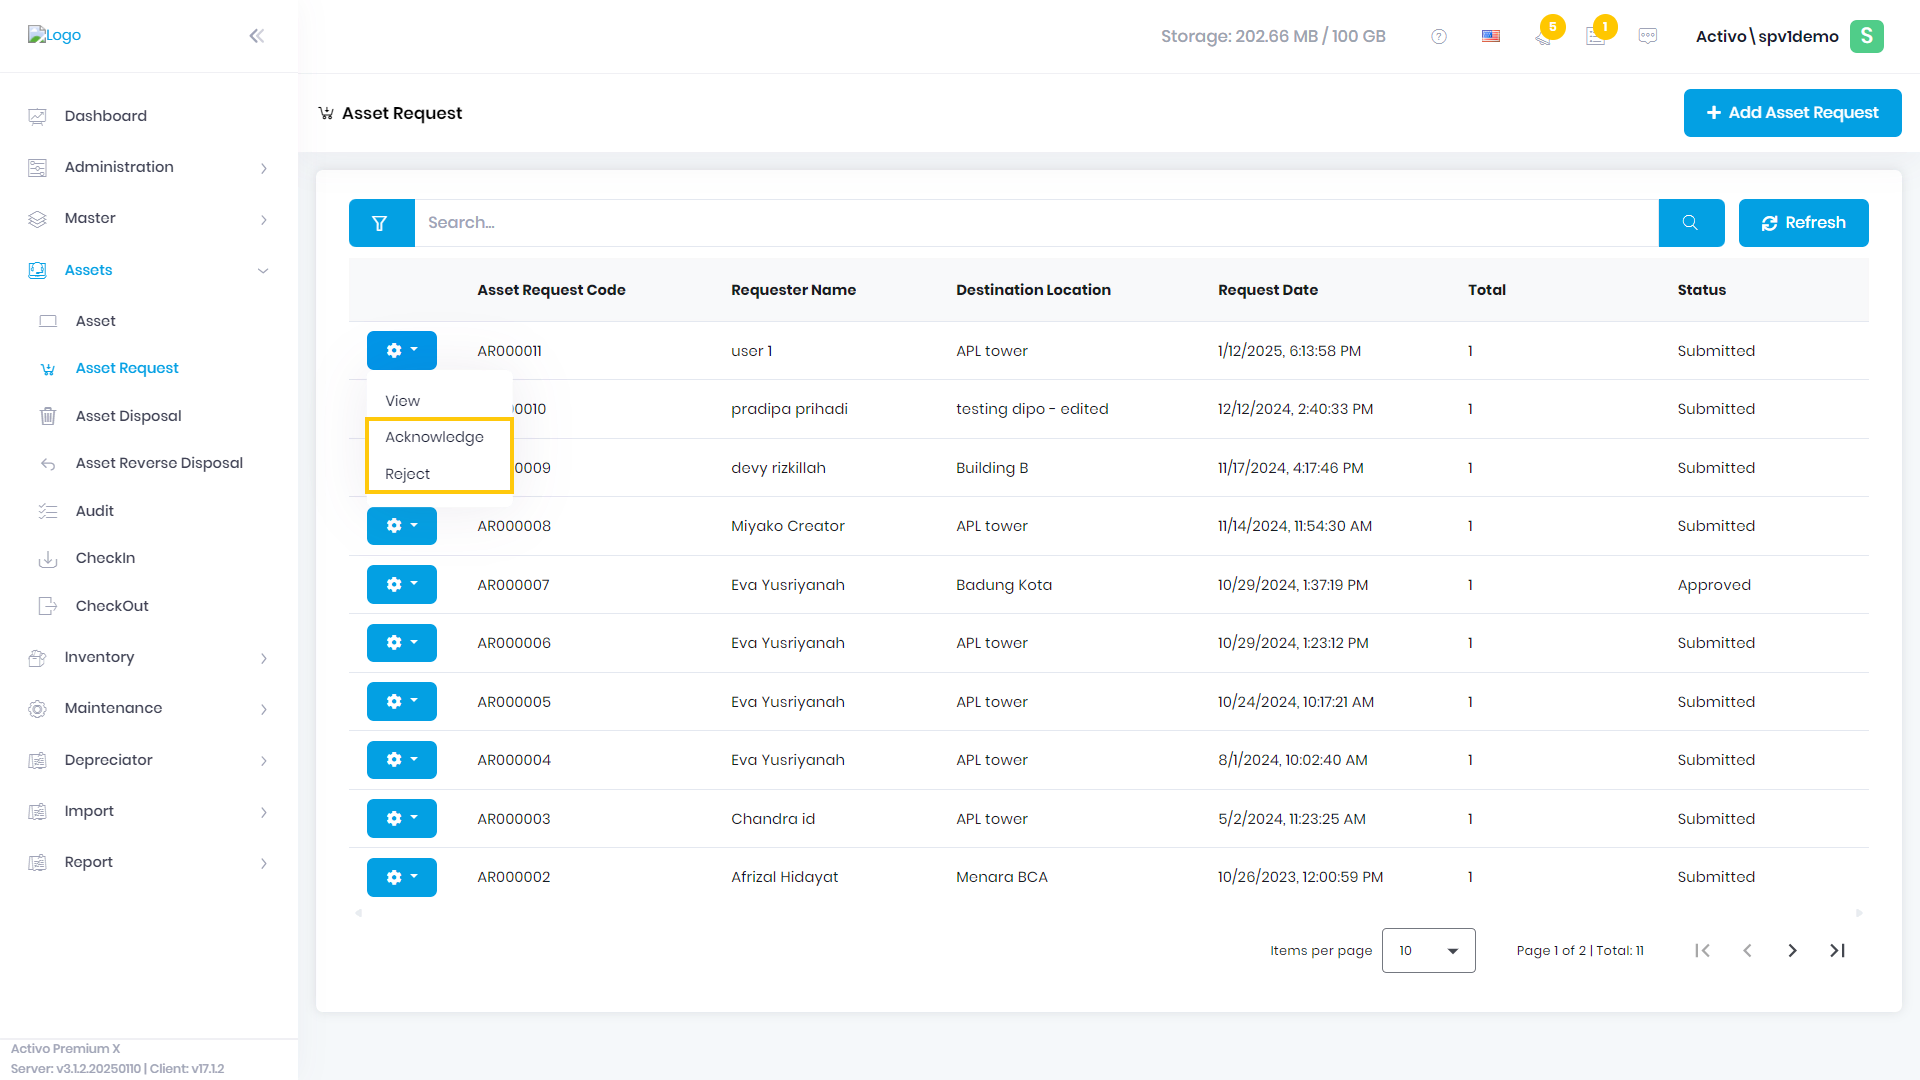Expand the Inventory sidebar section
The width and height of the screenshot is (1920, 1080).
[149, 657]
